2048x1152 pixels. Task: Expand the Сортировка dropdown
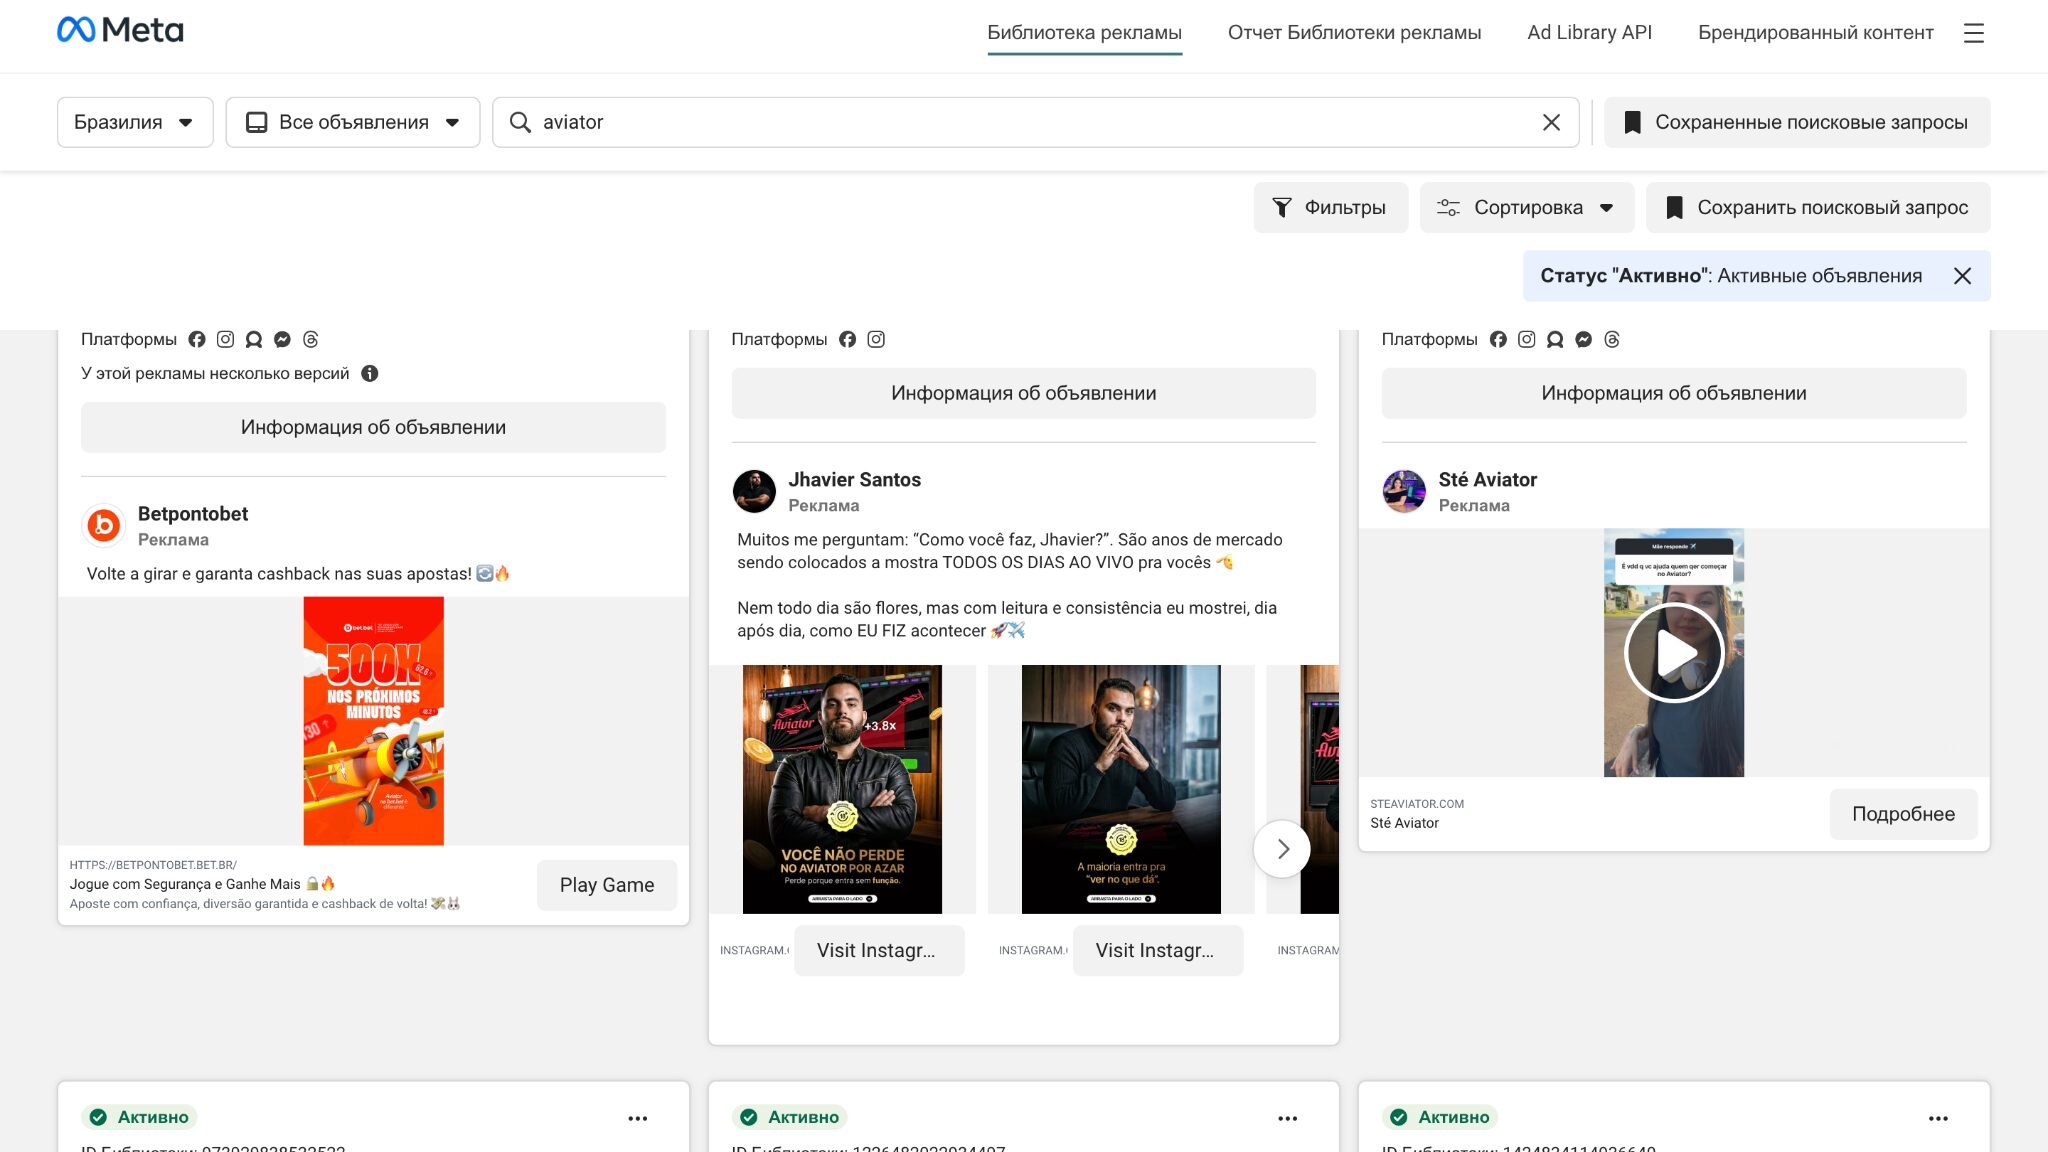click(1526, 207)
